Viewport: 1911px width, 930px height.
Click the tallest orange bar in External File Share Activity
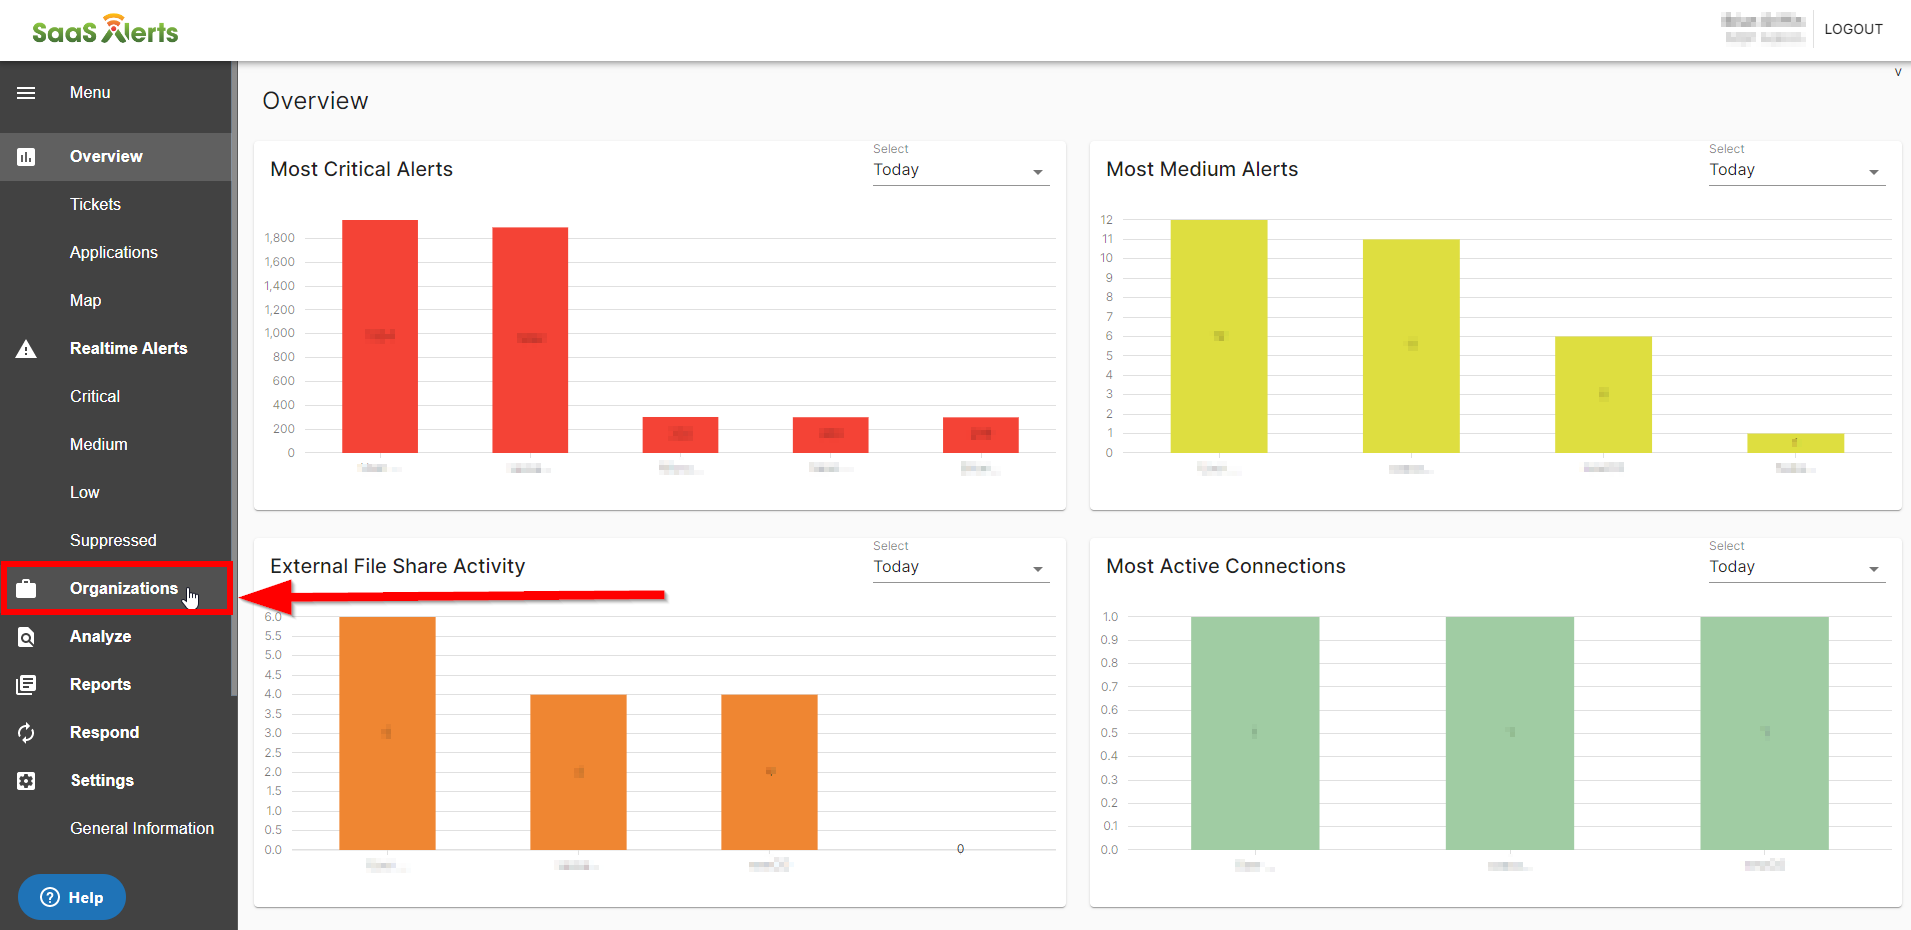click(387, 733)
